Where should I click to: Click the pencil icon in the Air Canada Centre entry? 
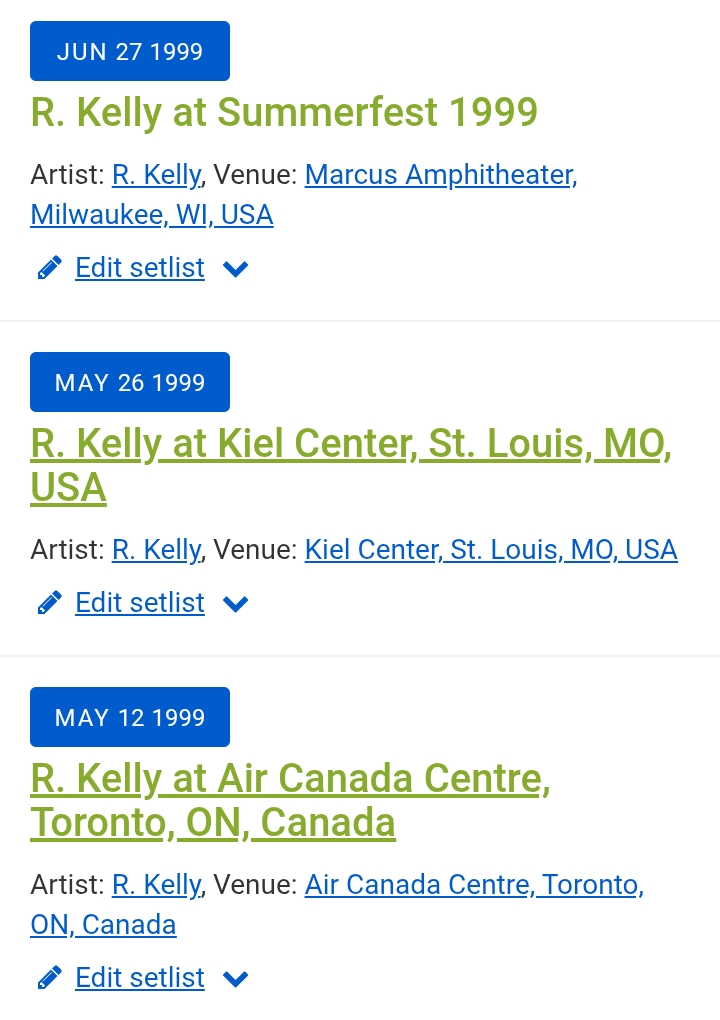click(x=49, y=978)
